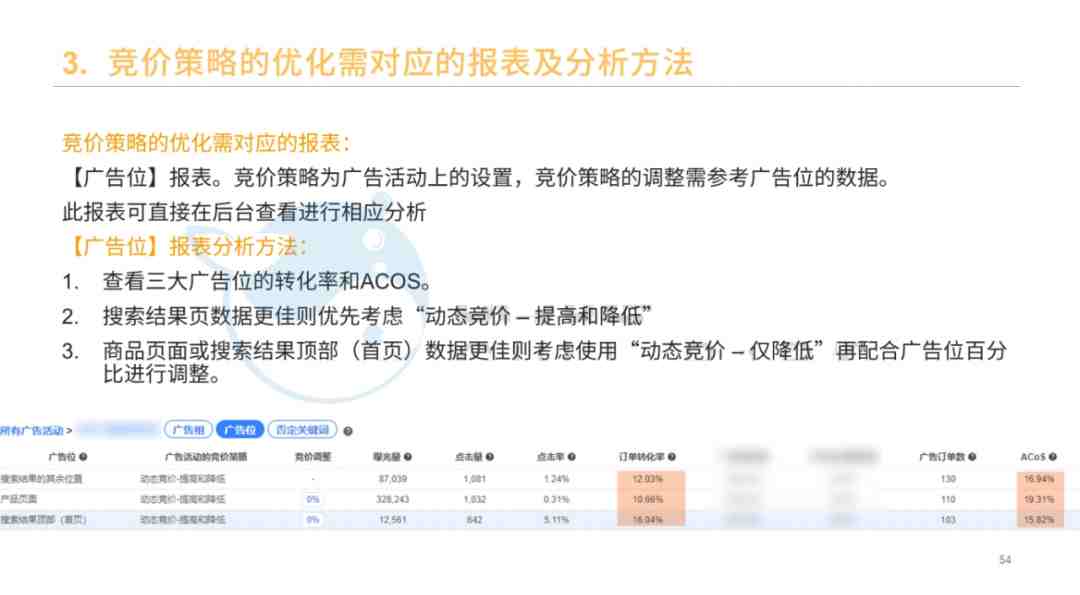Click help icon next to 广告位 column header
This screenshot has height=595, width=1080.
83,457
